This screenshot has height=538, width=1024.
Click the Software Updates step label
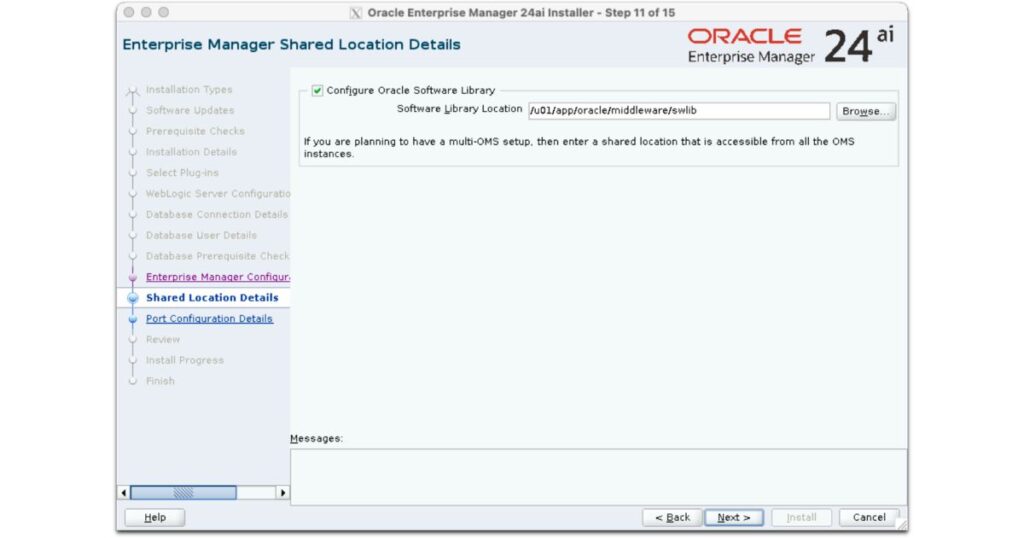[x=190, y=110]
